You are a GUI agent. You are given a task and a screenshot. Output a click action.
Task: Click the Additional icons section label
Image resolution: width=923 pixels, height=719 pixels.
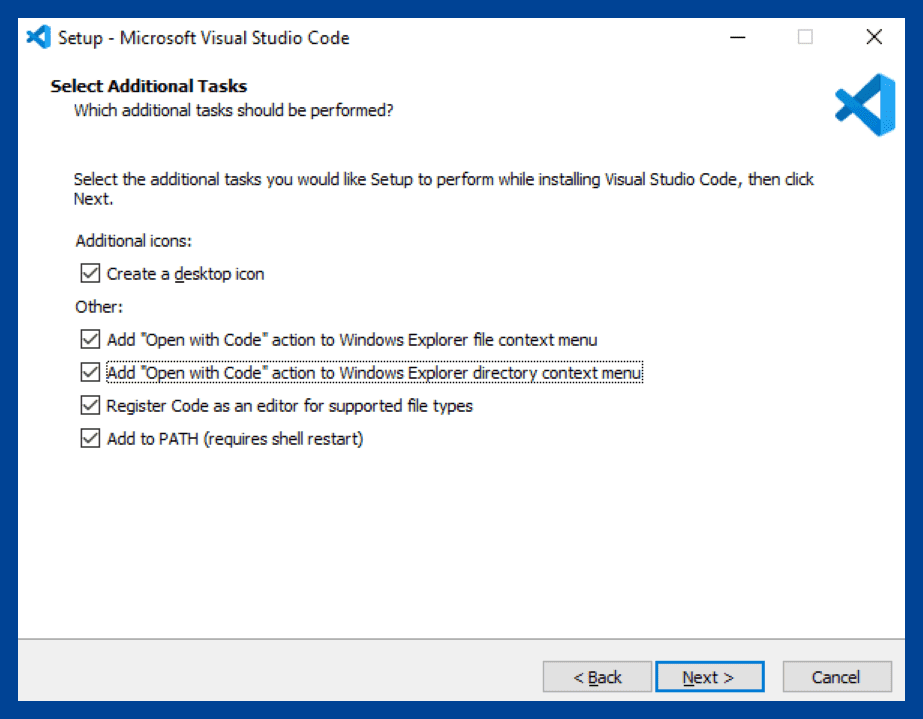pyautogui.click(x=133, y=240)
